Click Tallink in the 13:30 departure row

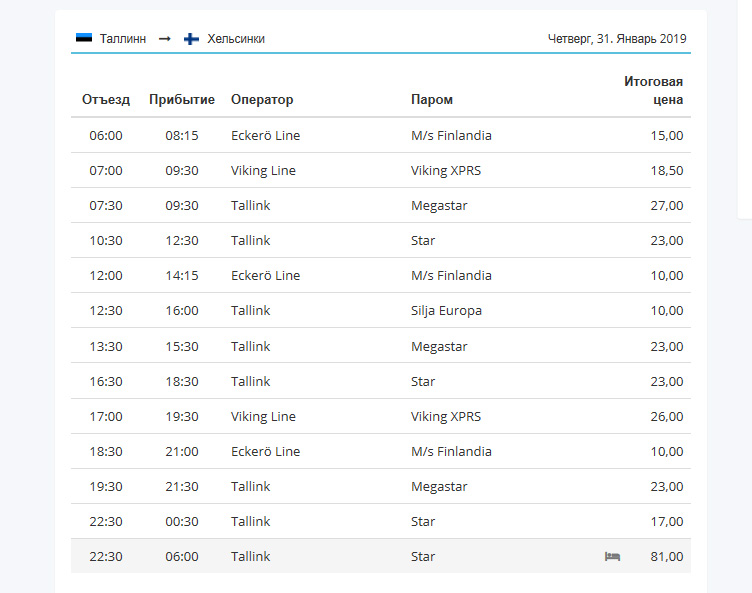click(251, 346)
